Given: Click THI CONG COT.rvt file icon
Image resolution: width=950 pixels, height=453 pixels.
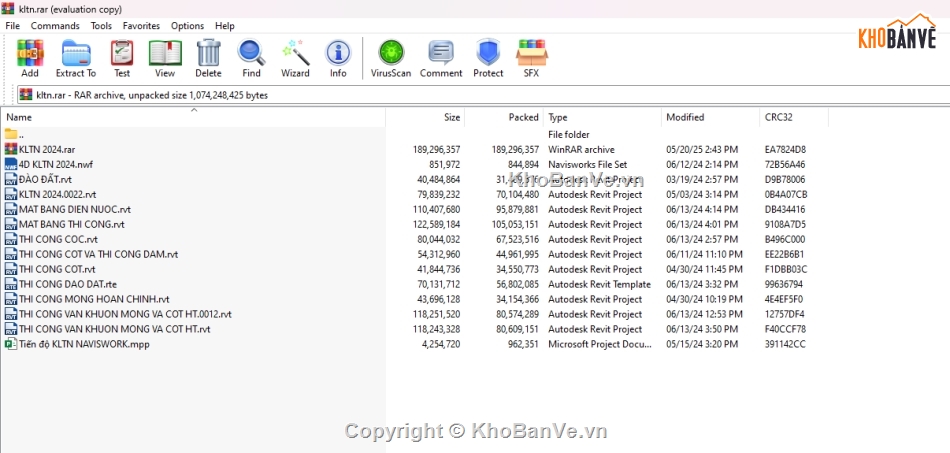Looking at the screenshot, I should pyautogui.click(x=10, y=269).
